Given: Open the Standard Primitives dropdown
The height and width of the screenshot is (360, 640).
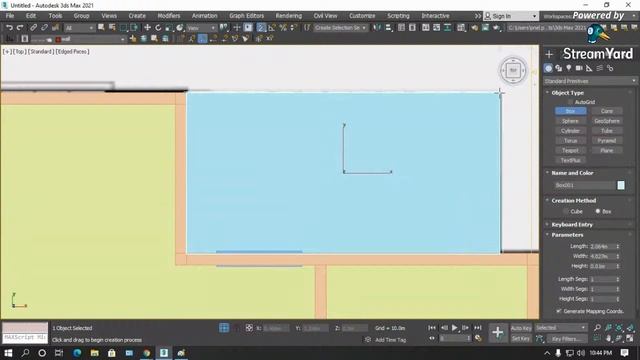Looking at the screenshot, I should pyautogui.click(x=590, y=81).
